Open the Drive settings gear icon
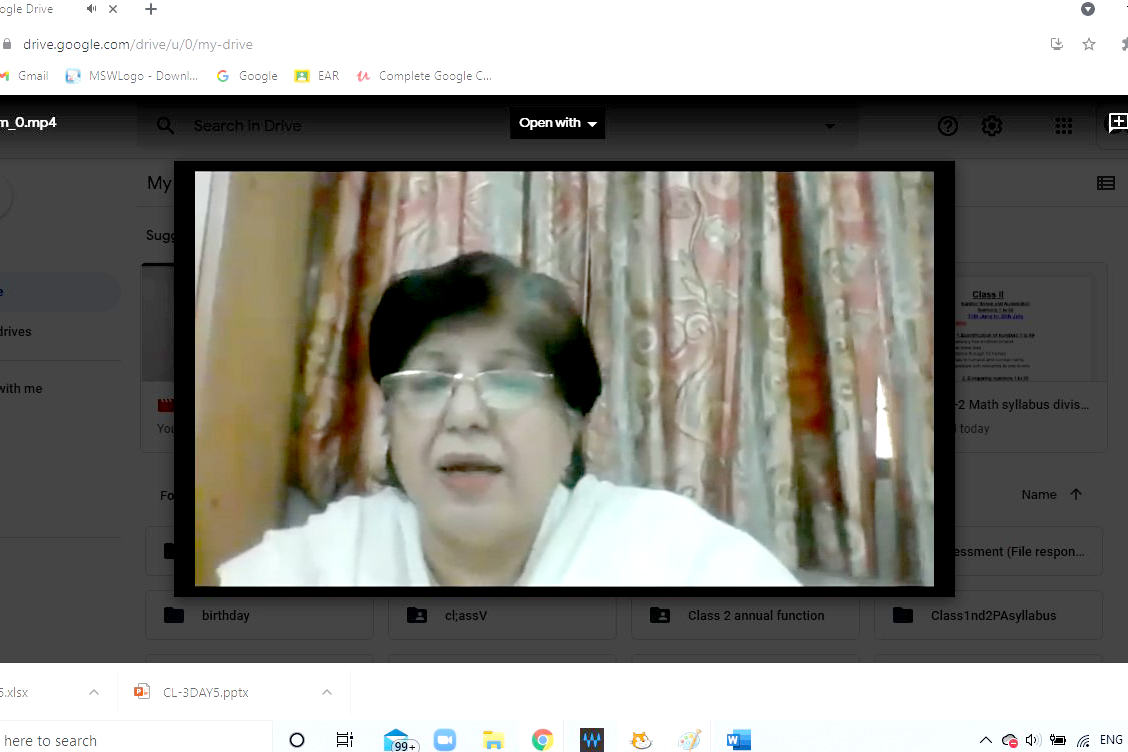This screenshot has width=1128, height=752. 991,126
